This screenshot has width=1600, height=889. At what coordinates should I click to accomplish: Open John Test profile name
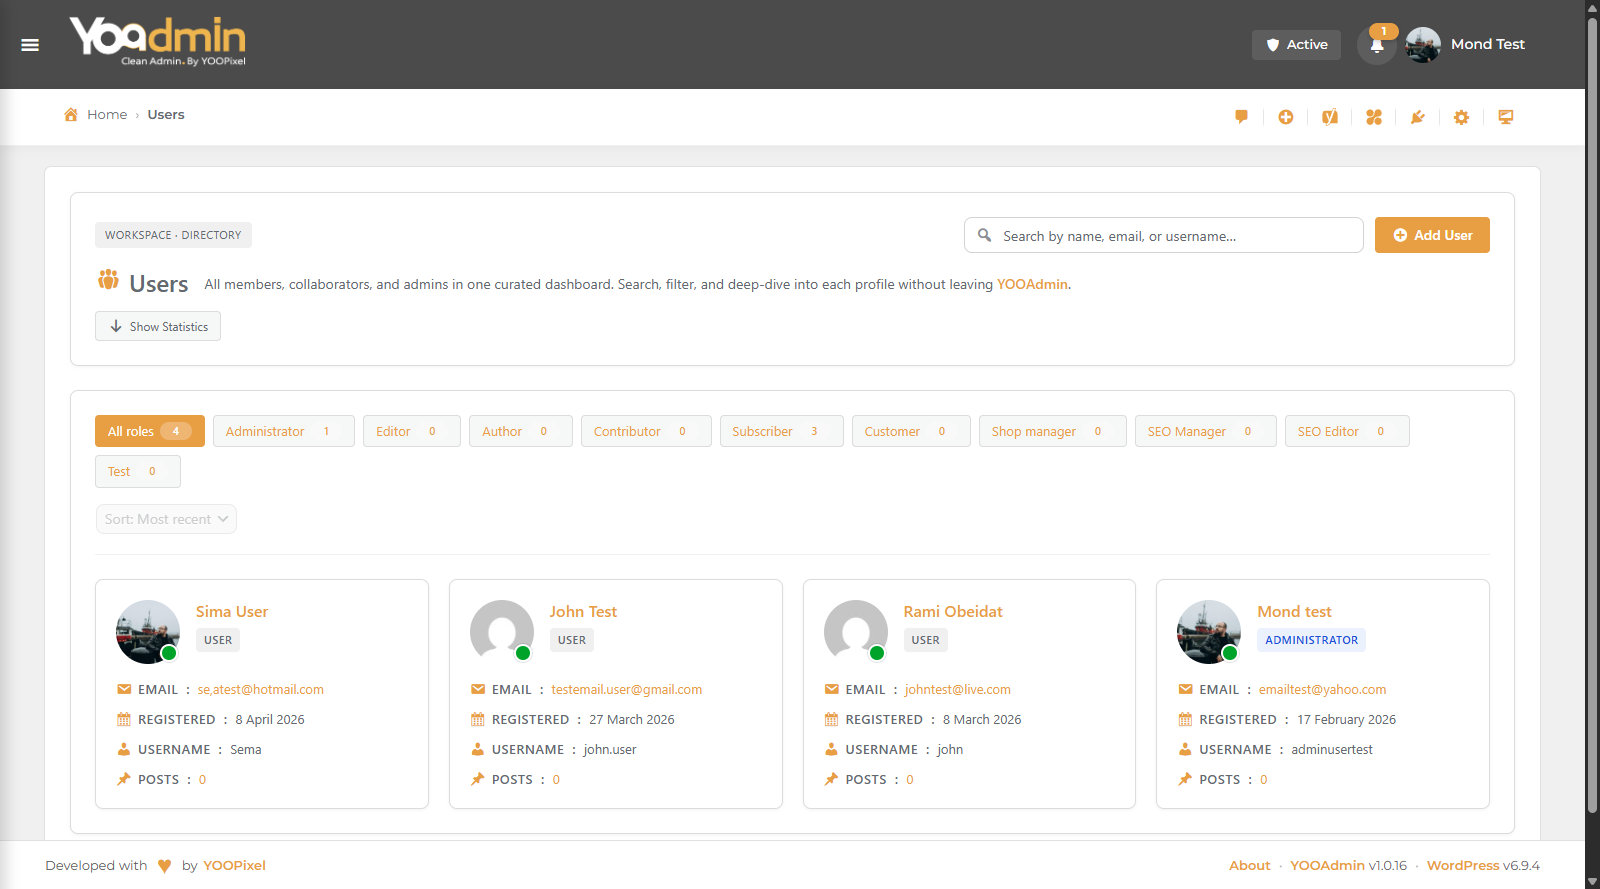[x=583, y=611]
